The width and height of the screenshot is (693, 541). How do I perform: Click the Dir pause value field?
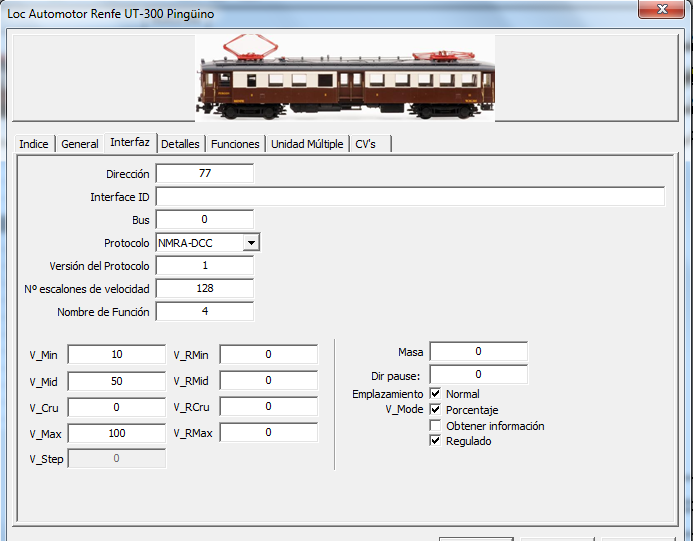(478, 374)
